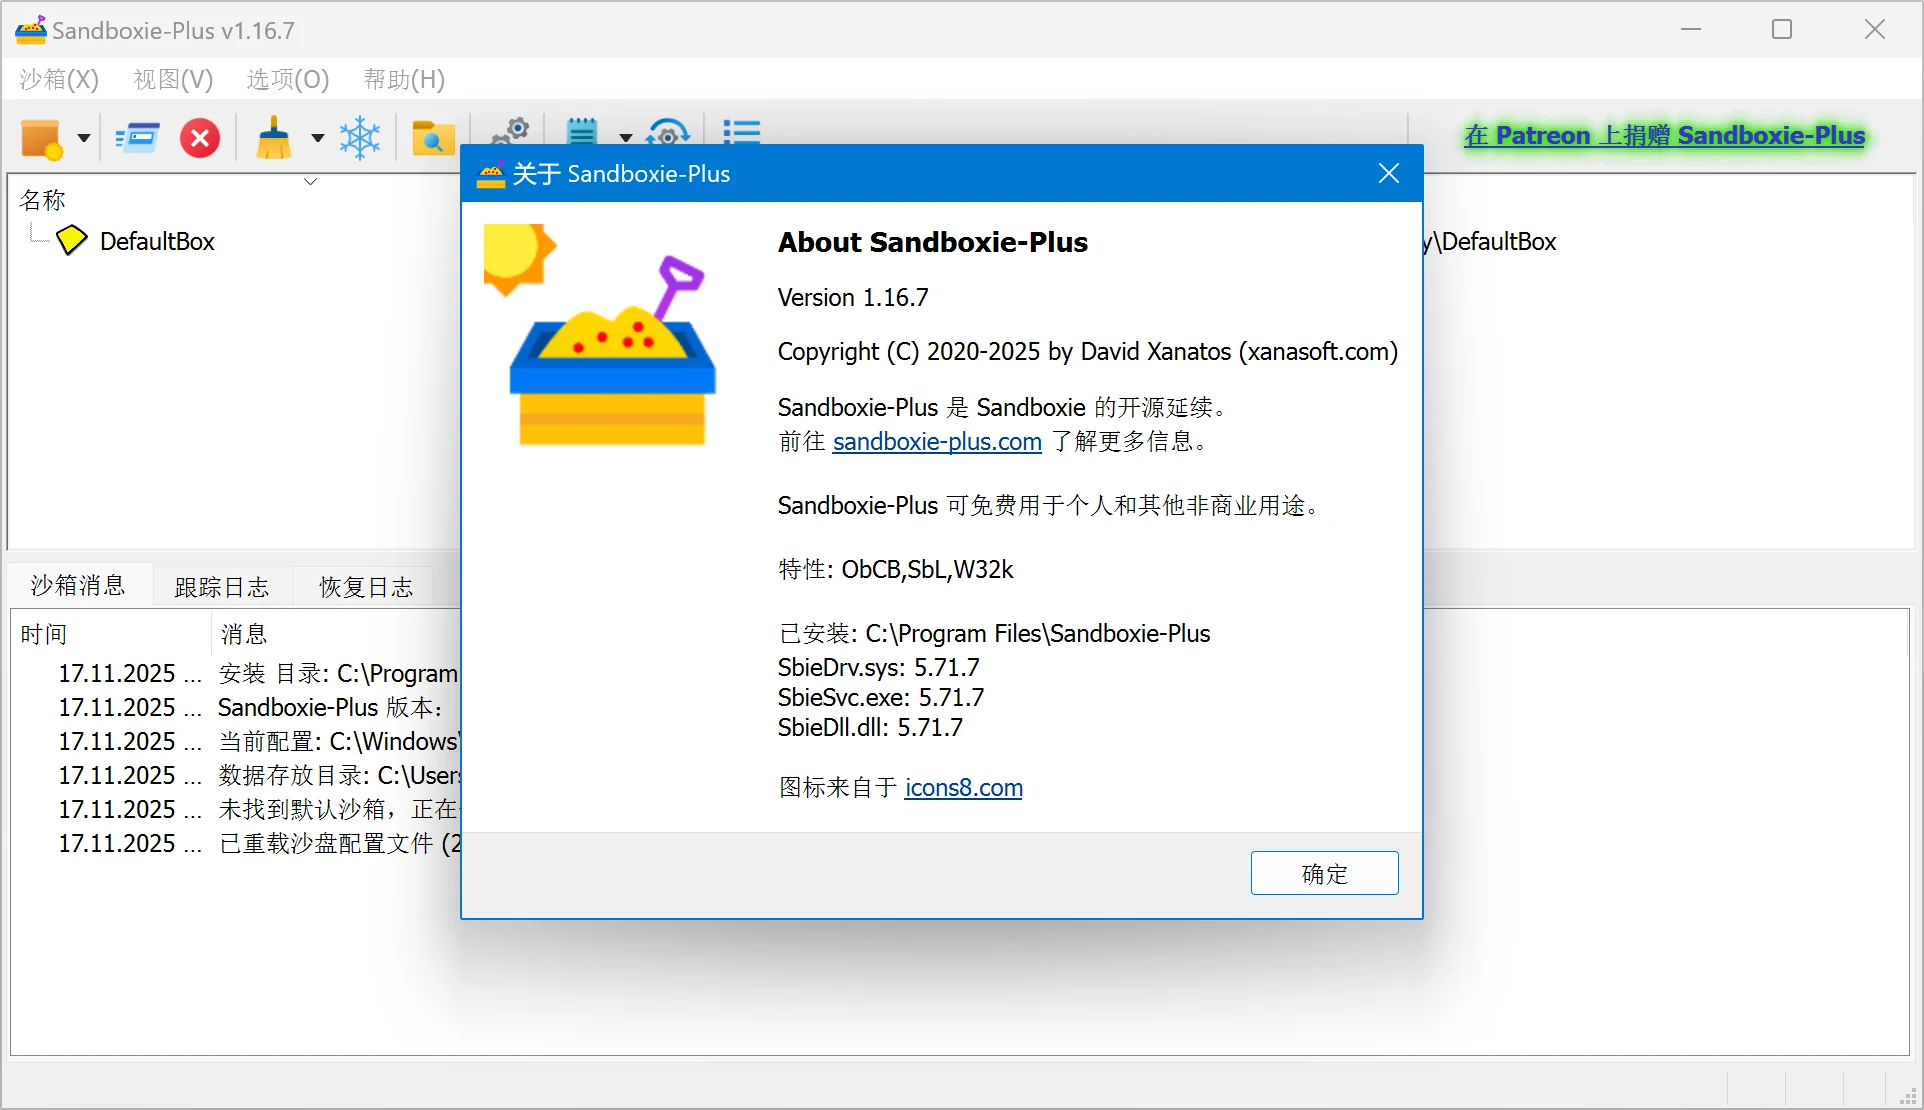Terminate all processes via the red X icon
The image size is (1924, 1110).
pos(199,138)
